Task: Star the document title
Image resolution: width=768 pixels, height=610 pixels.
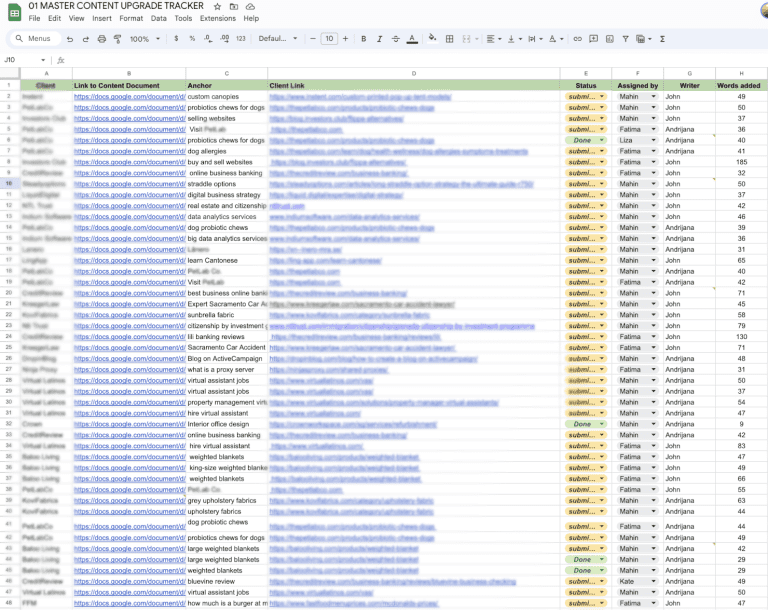Action: pyautogui.click(x=217, y=6)
